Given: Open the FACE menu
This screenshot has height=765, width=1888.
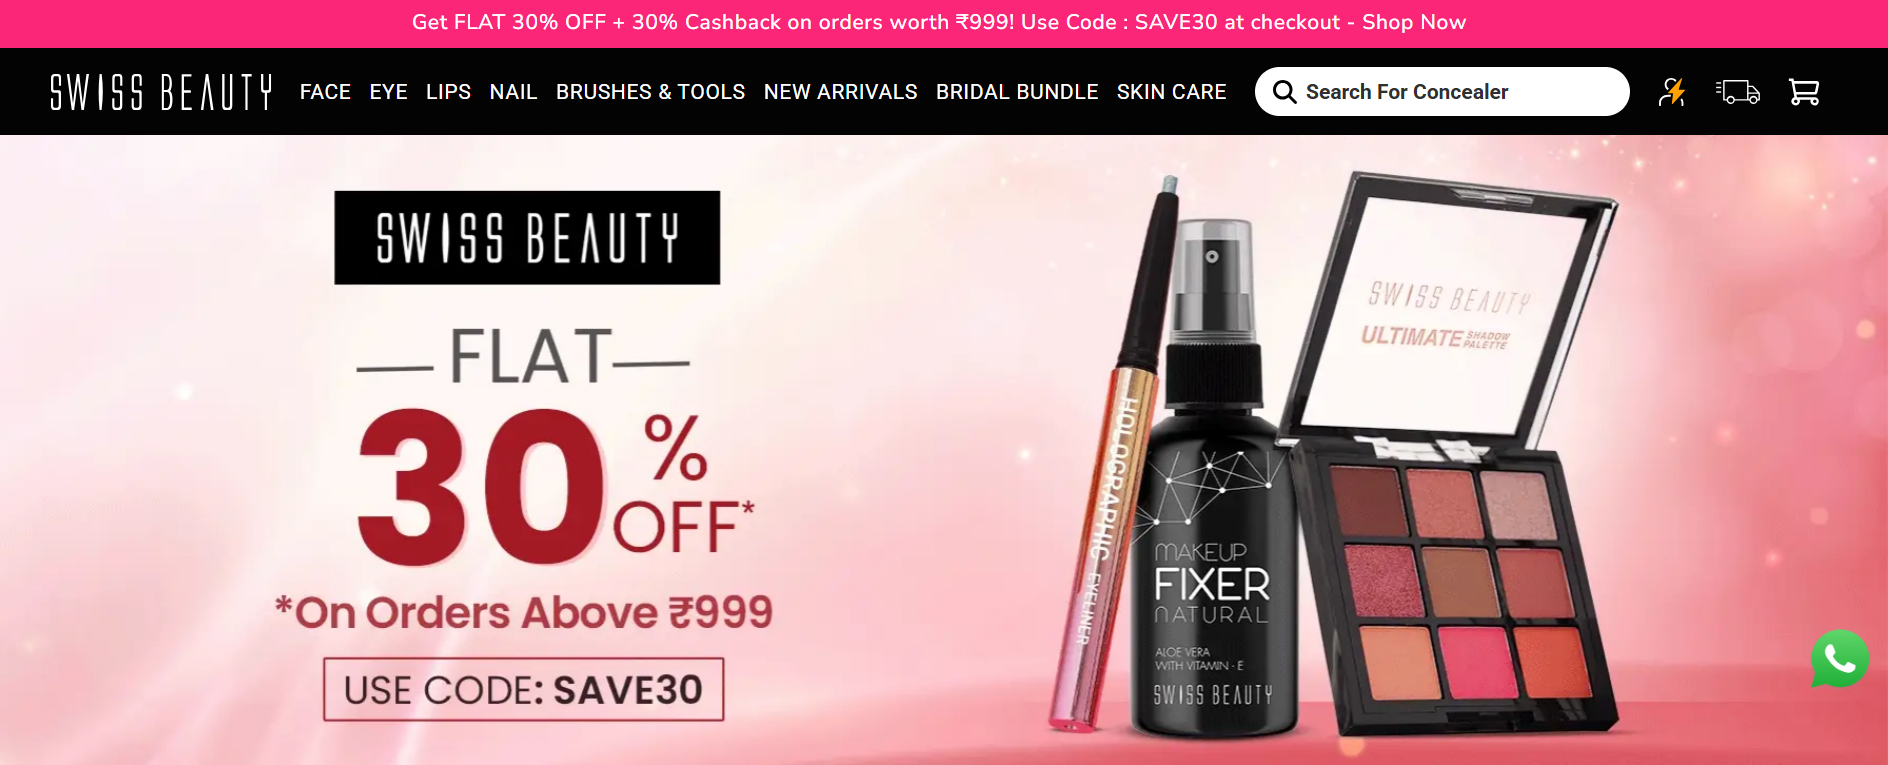Looking at the screenshot, I should tap(325, 92).
